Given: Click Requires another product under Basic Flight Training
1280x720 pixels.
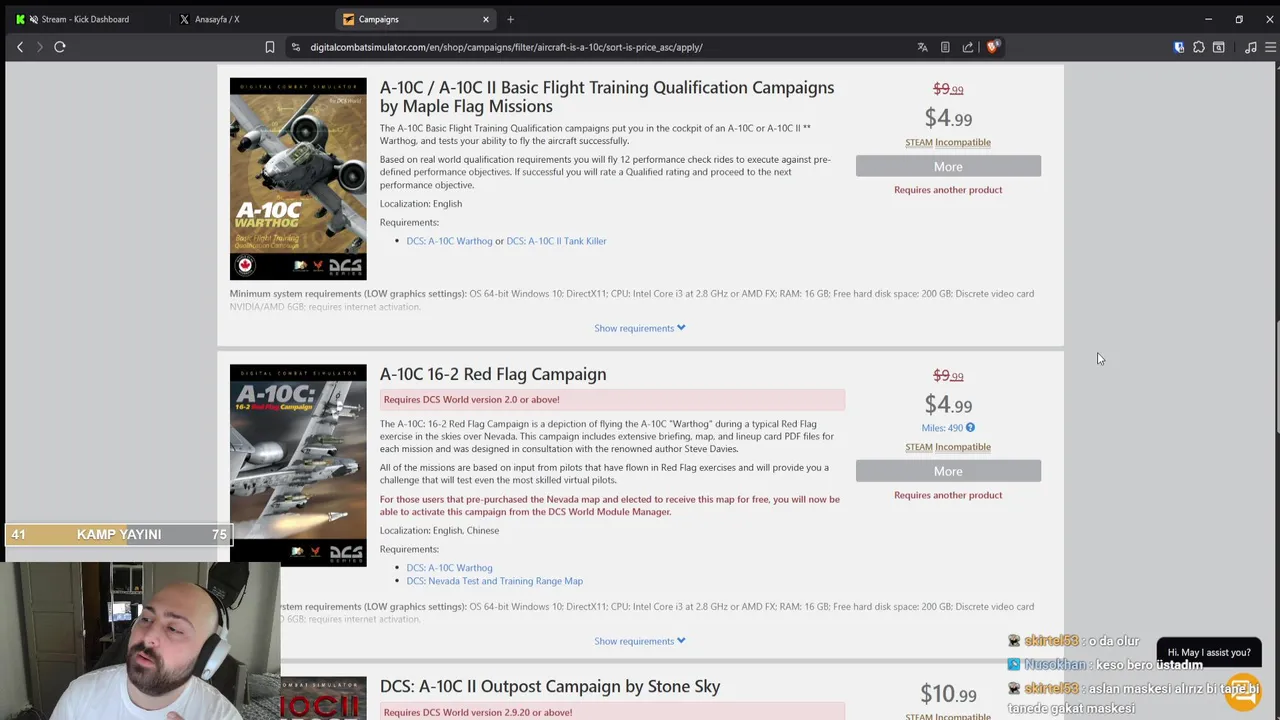Looking at the screenshot, I should pyautogui.click(x=948, y=190).
